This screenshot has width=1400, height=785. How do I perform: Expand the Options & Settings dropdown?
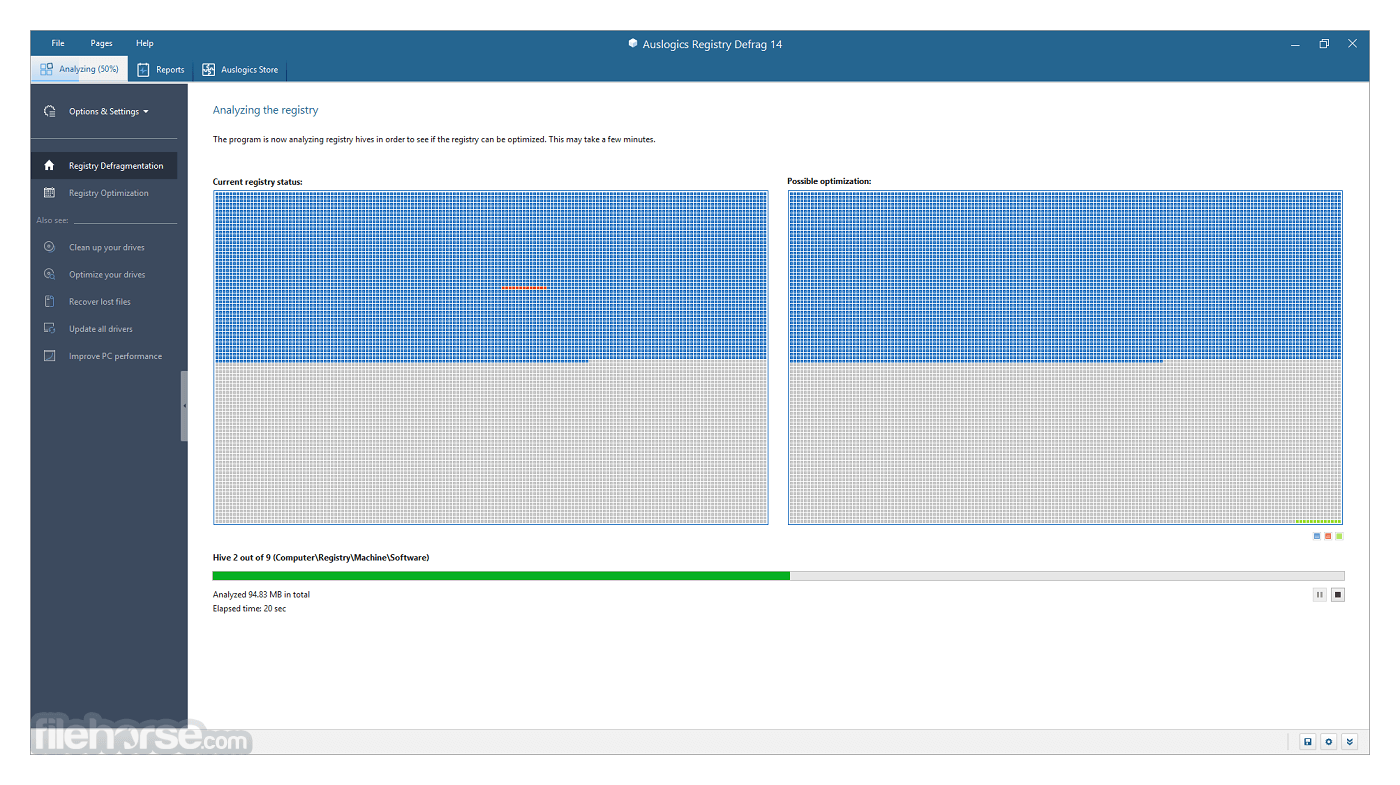click(x=108, y=111)
